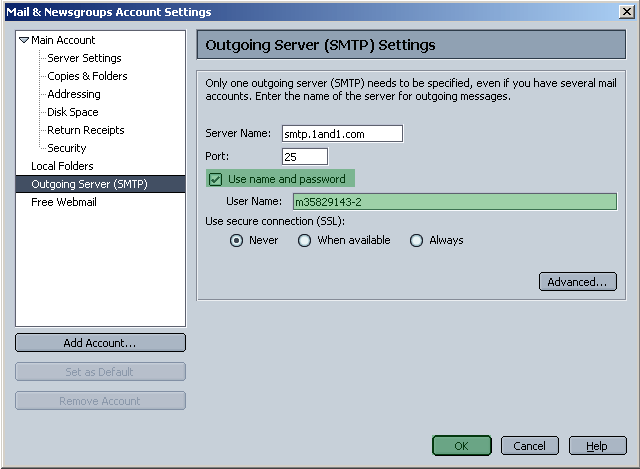
Task: Choose When available for secure connection
Action: [x=305, y=240]
